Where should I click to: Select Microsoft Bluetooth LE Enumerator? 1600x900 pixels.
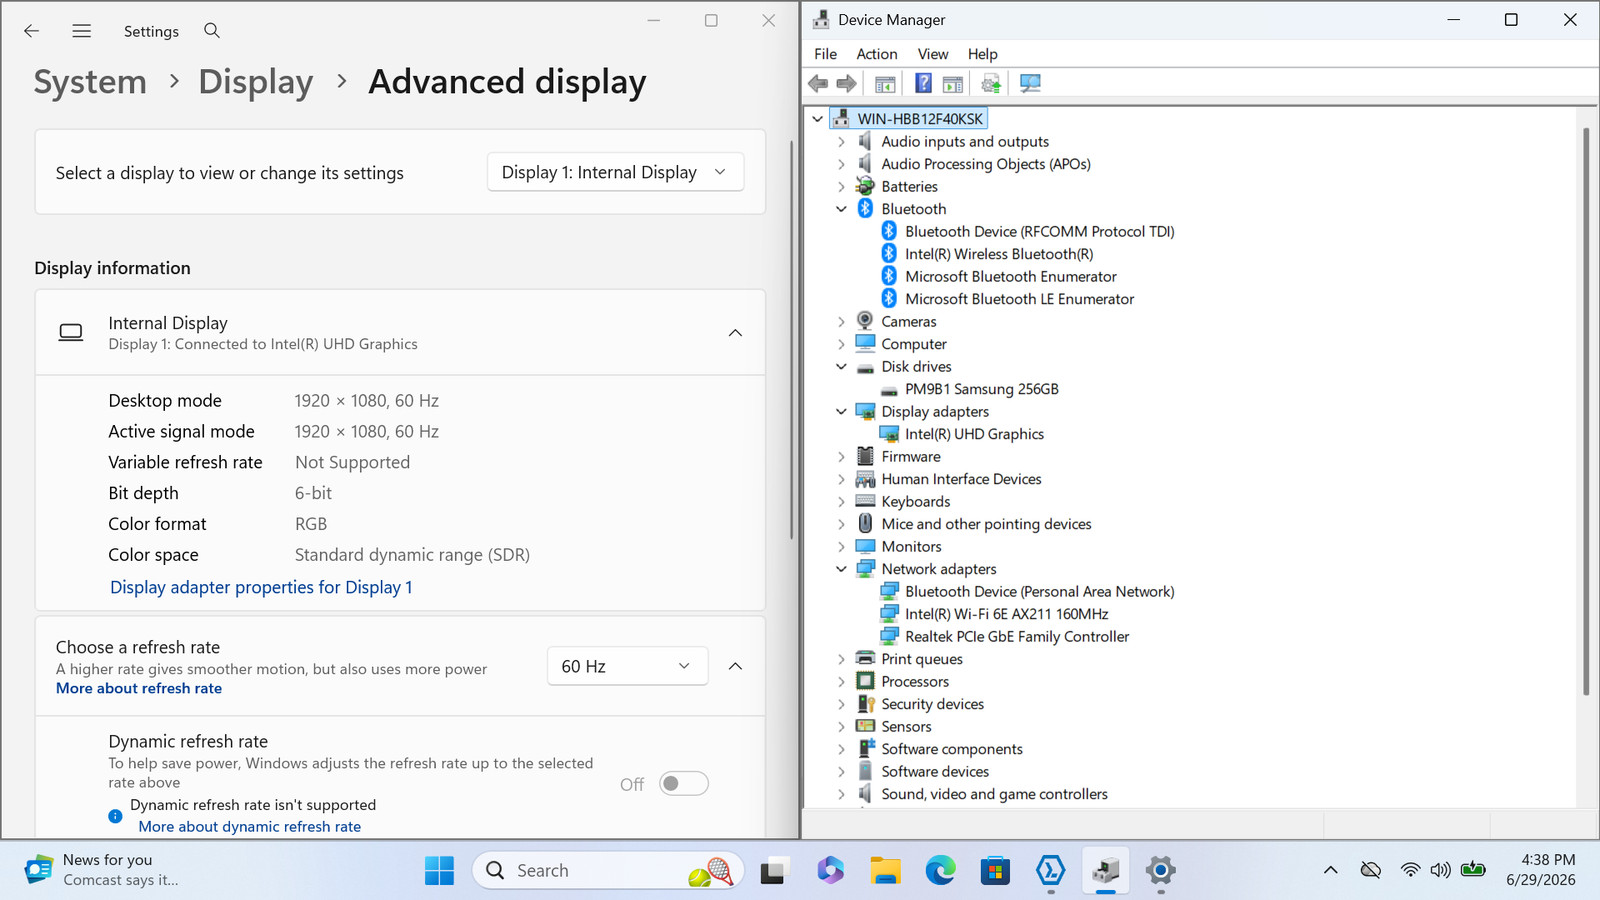[x=1019, y=299]
